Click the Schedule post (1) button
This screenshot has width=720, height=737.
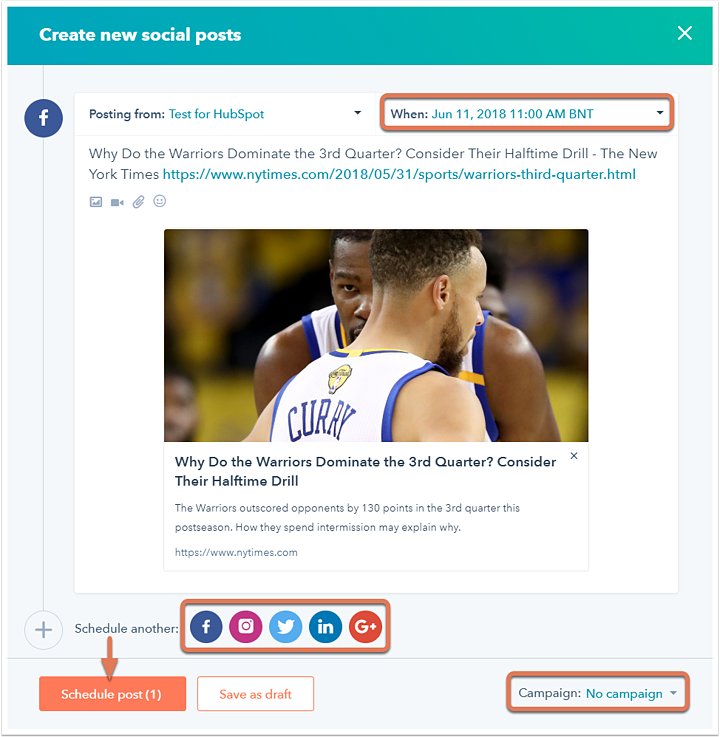112,694
